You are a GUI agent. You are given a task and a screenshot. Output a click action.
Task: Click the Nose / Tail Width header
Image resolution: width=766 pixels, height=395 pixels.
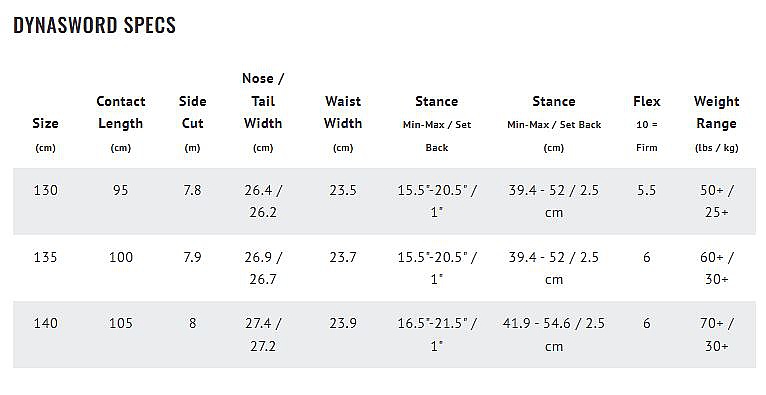coord(263,112)
